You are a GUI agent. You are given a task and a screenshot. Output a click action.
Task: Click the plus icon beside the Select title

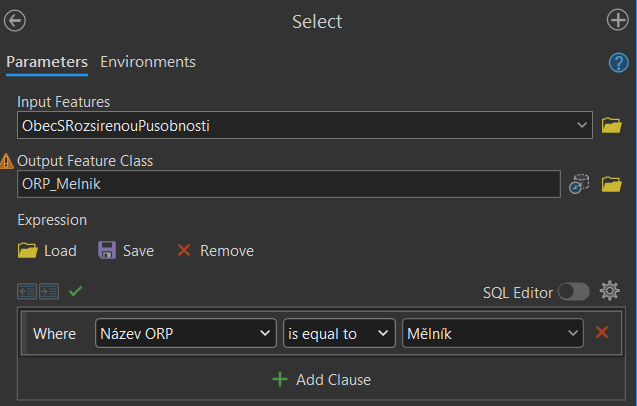coord(618,21)
